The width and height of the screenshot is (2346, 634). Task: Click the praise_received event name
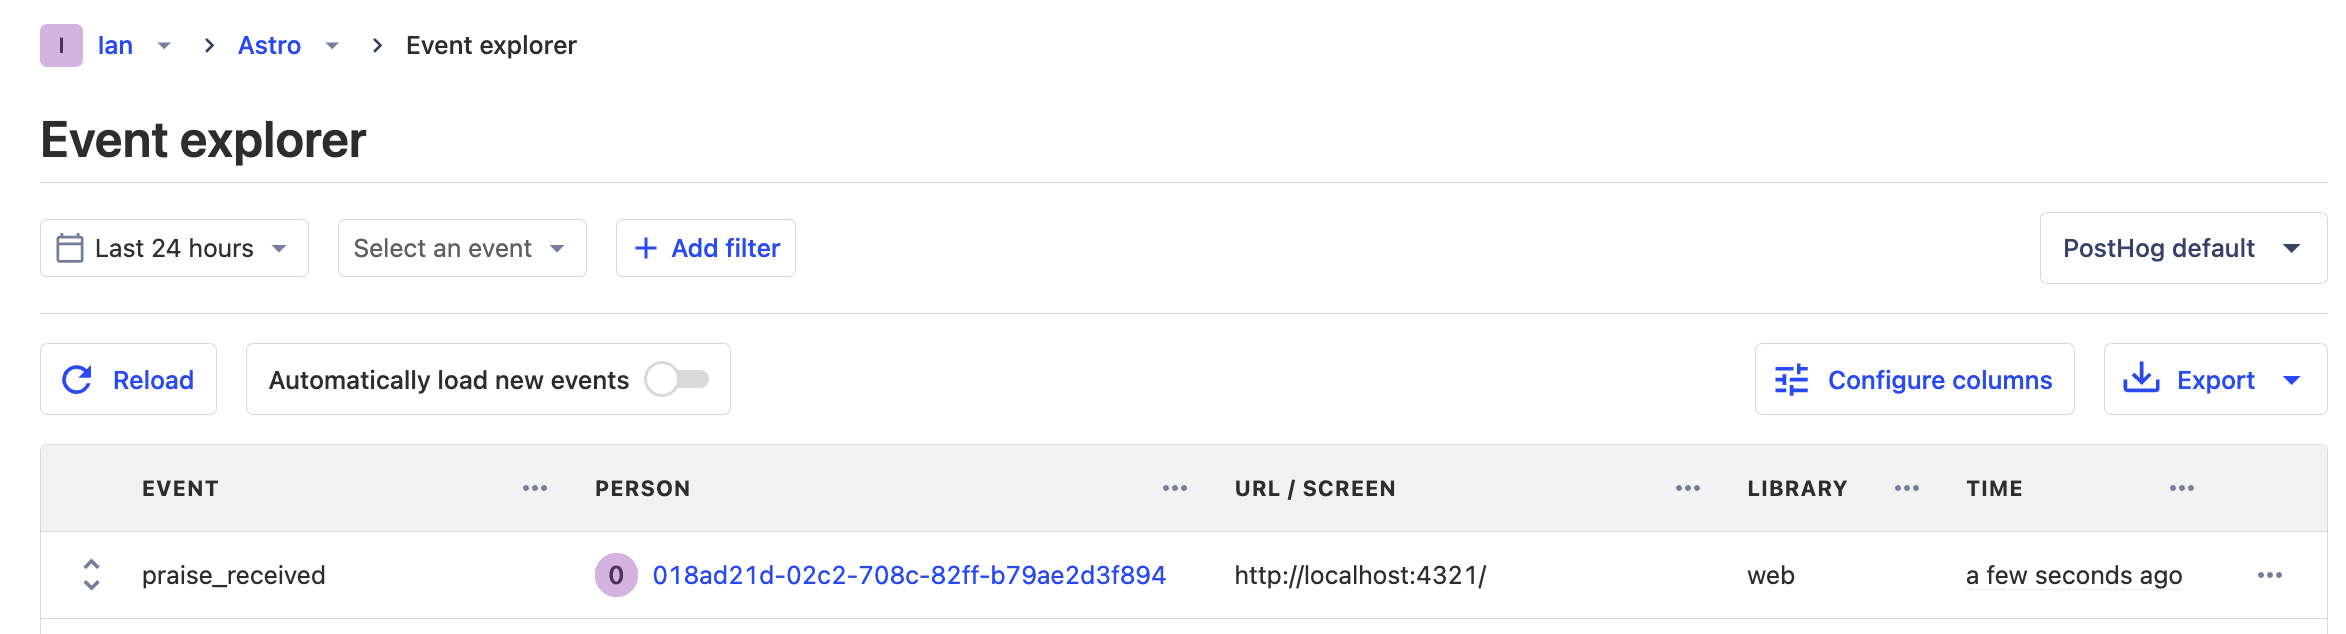click(x=234, y=576)
